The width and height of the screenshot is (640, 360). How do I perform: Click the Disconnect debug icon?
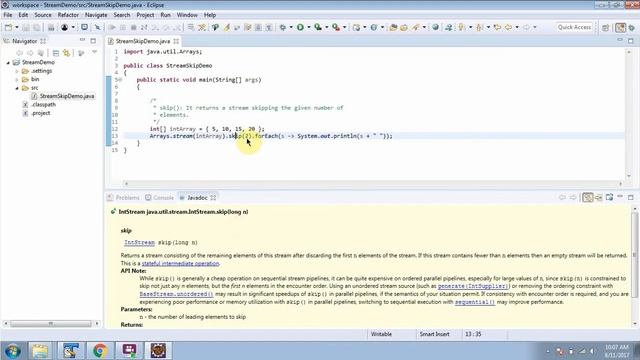click(144, 27)
